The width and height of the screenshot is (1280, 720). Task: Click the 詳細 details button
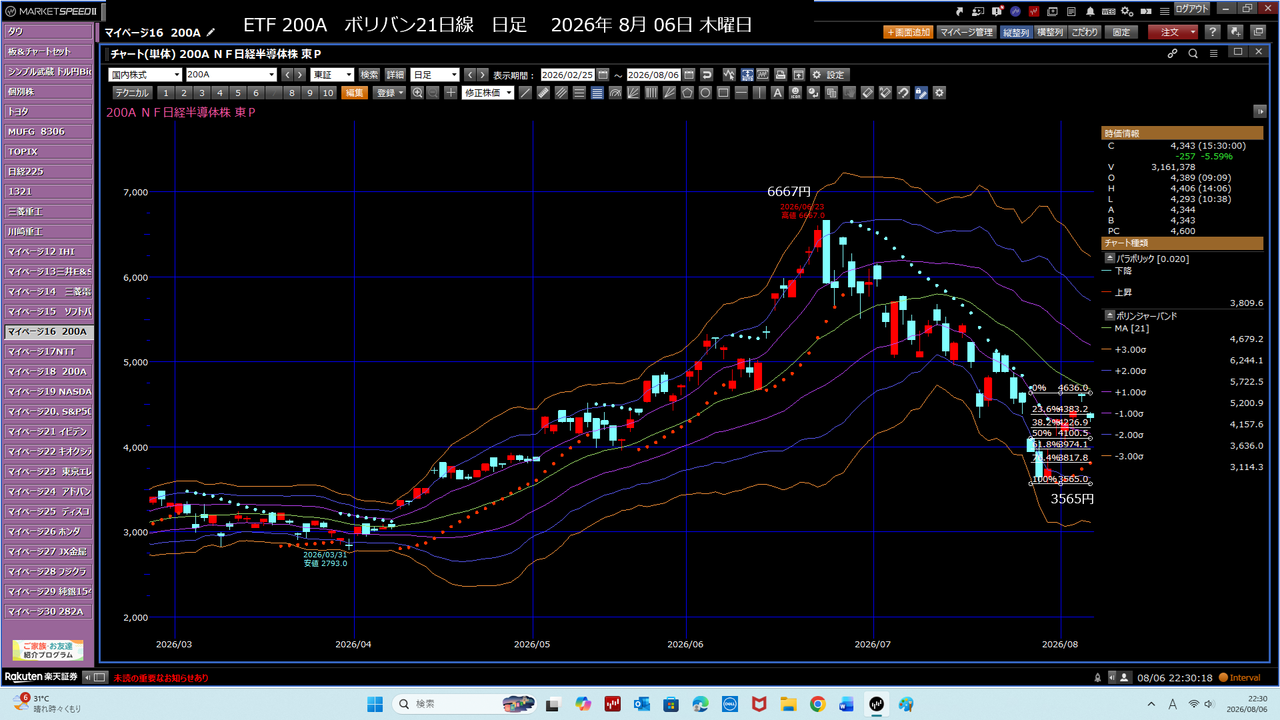point(396,75)
